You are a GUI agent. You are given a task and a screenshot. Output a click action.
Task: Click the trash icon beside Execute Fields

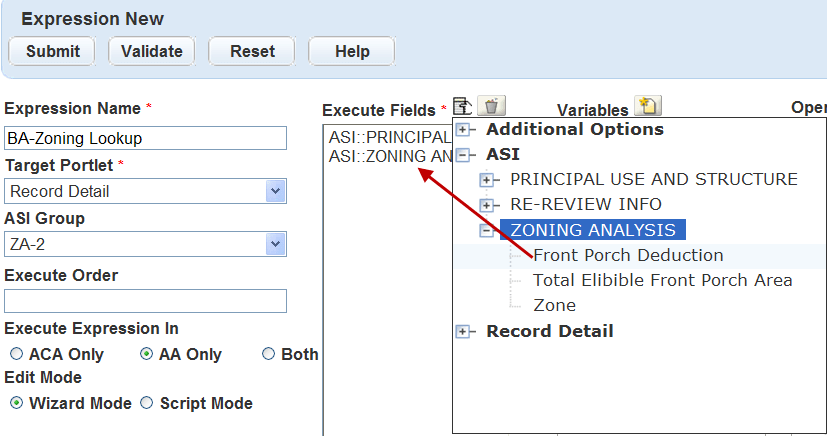(492, 106)
